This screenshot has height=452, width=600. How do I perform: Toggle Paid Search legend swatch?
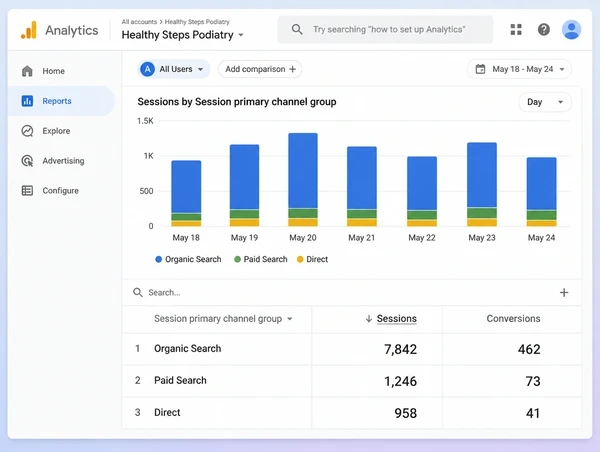pos(237,259)
